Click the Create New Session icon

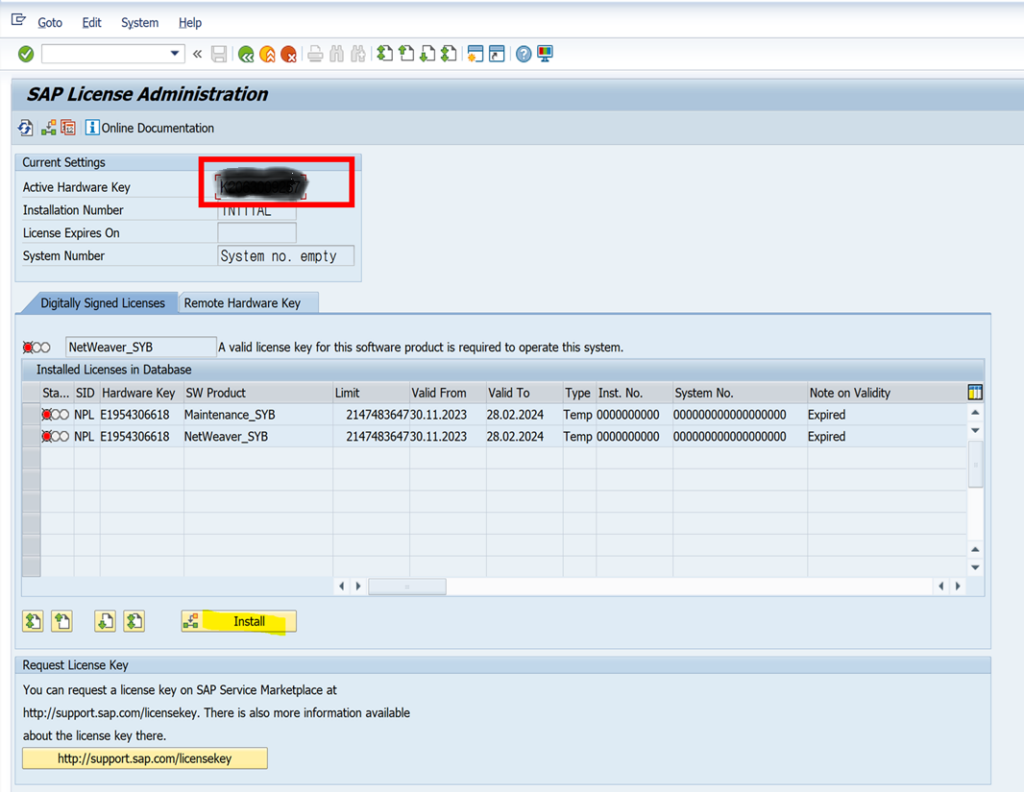[475, 54]
